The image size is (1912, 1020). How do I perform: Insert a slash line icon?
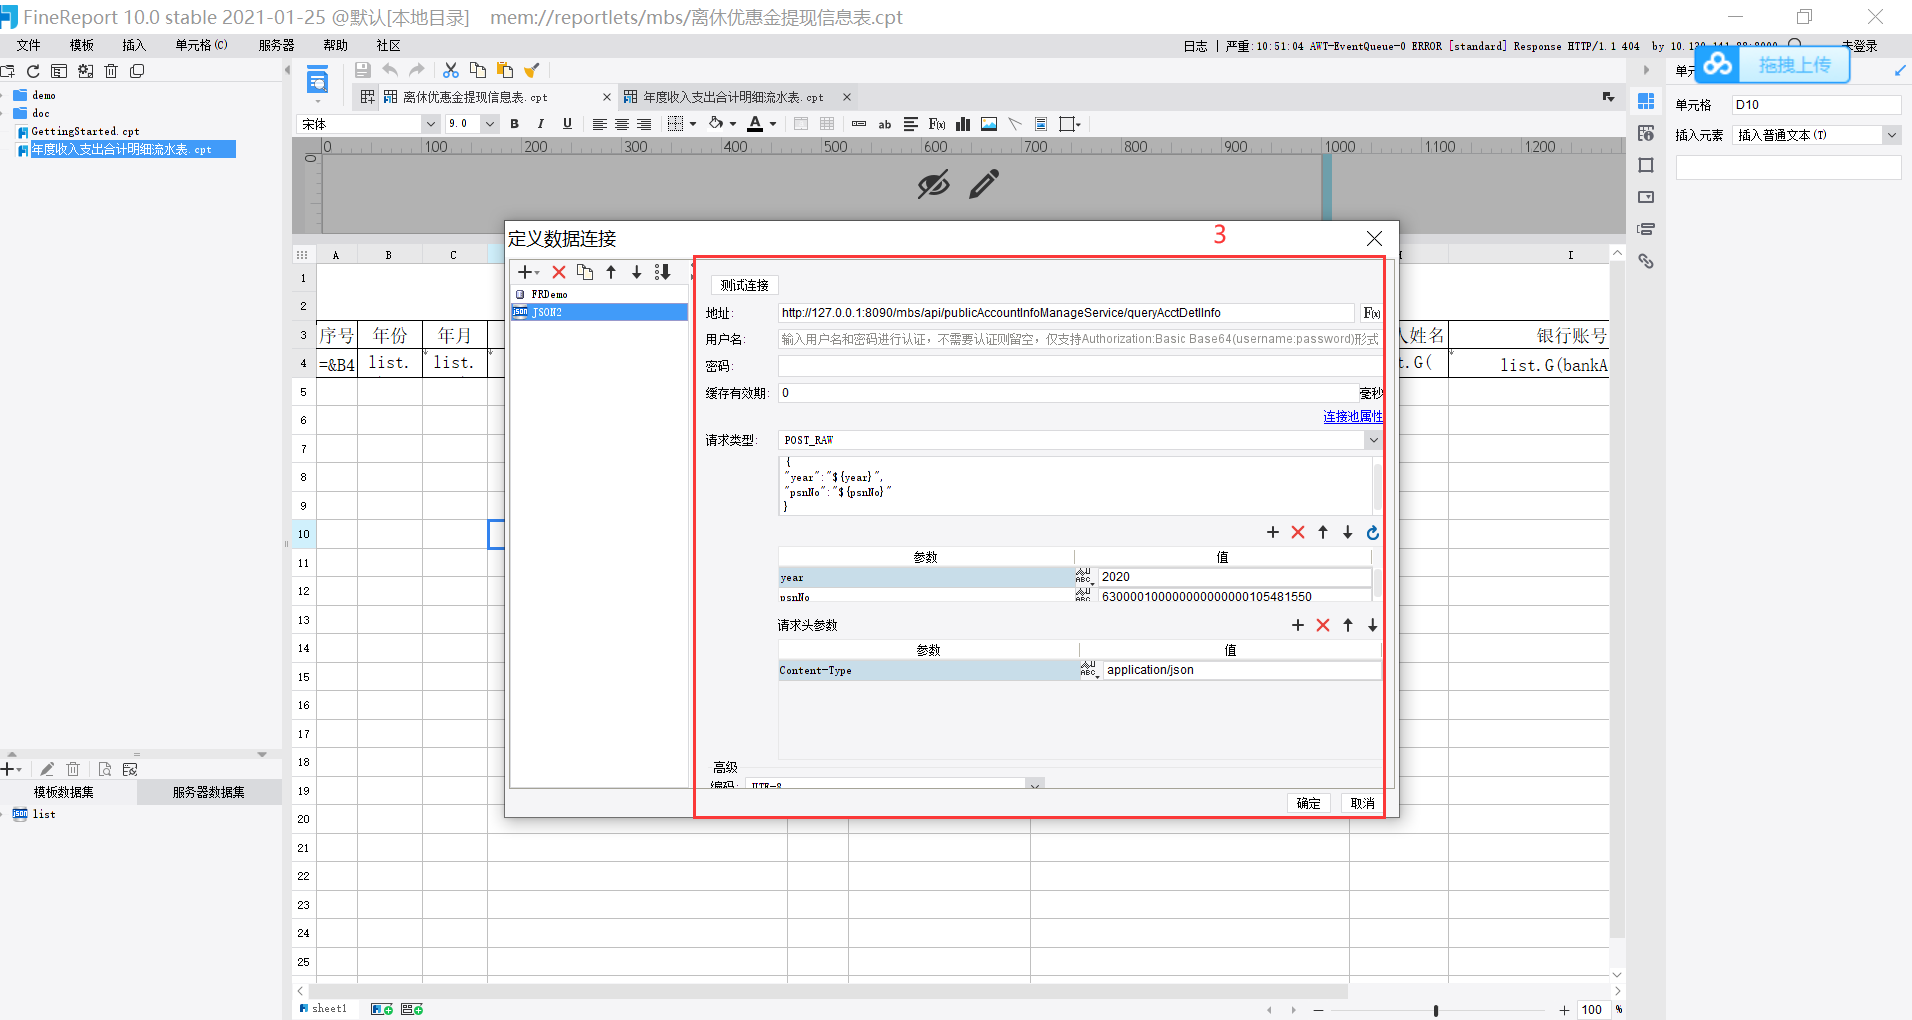coord(1015,124)
